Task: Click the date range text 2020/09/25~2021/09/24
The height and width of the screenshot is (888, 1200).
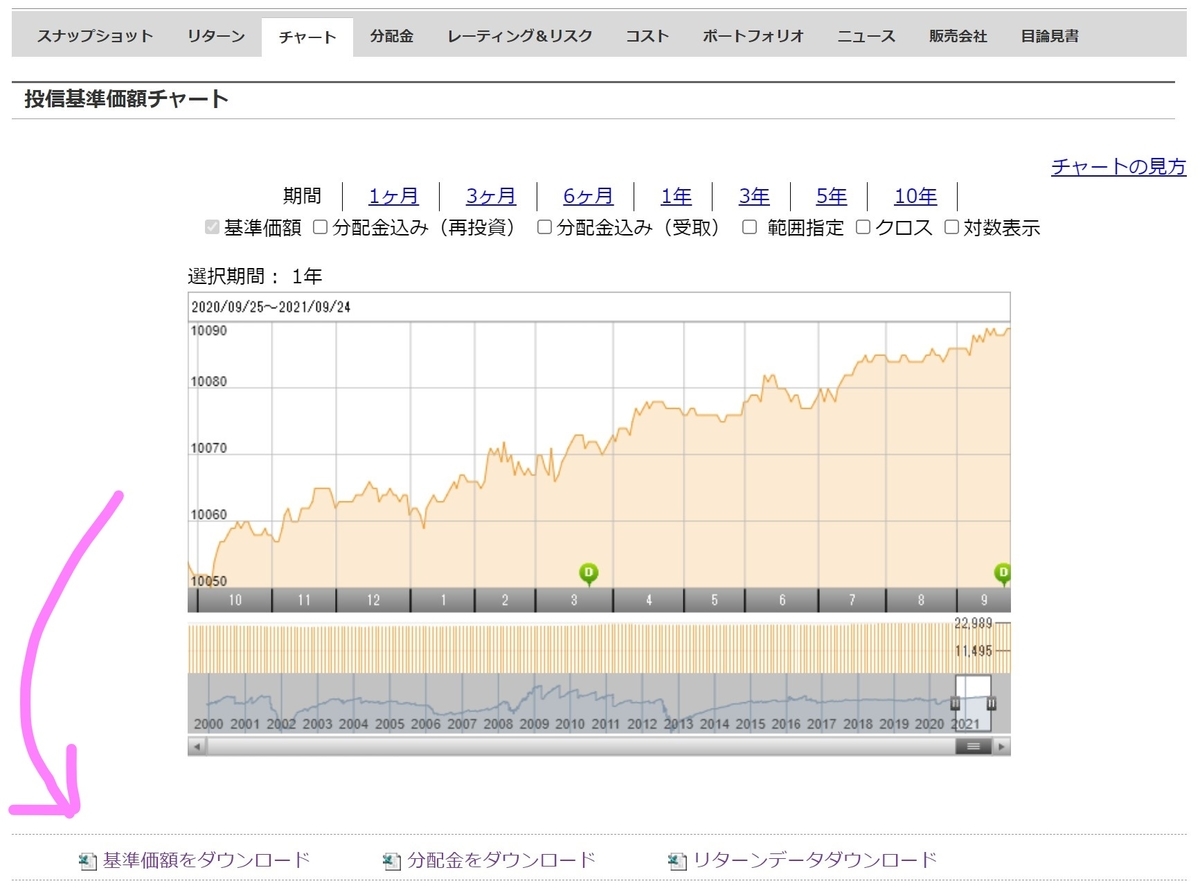Action: 271,307
